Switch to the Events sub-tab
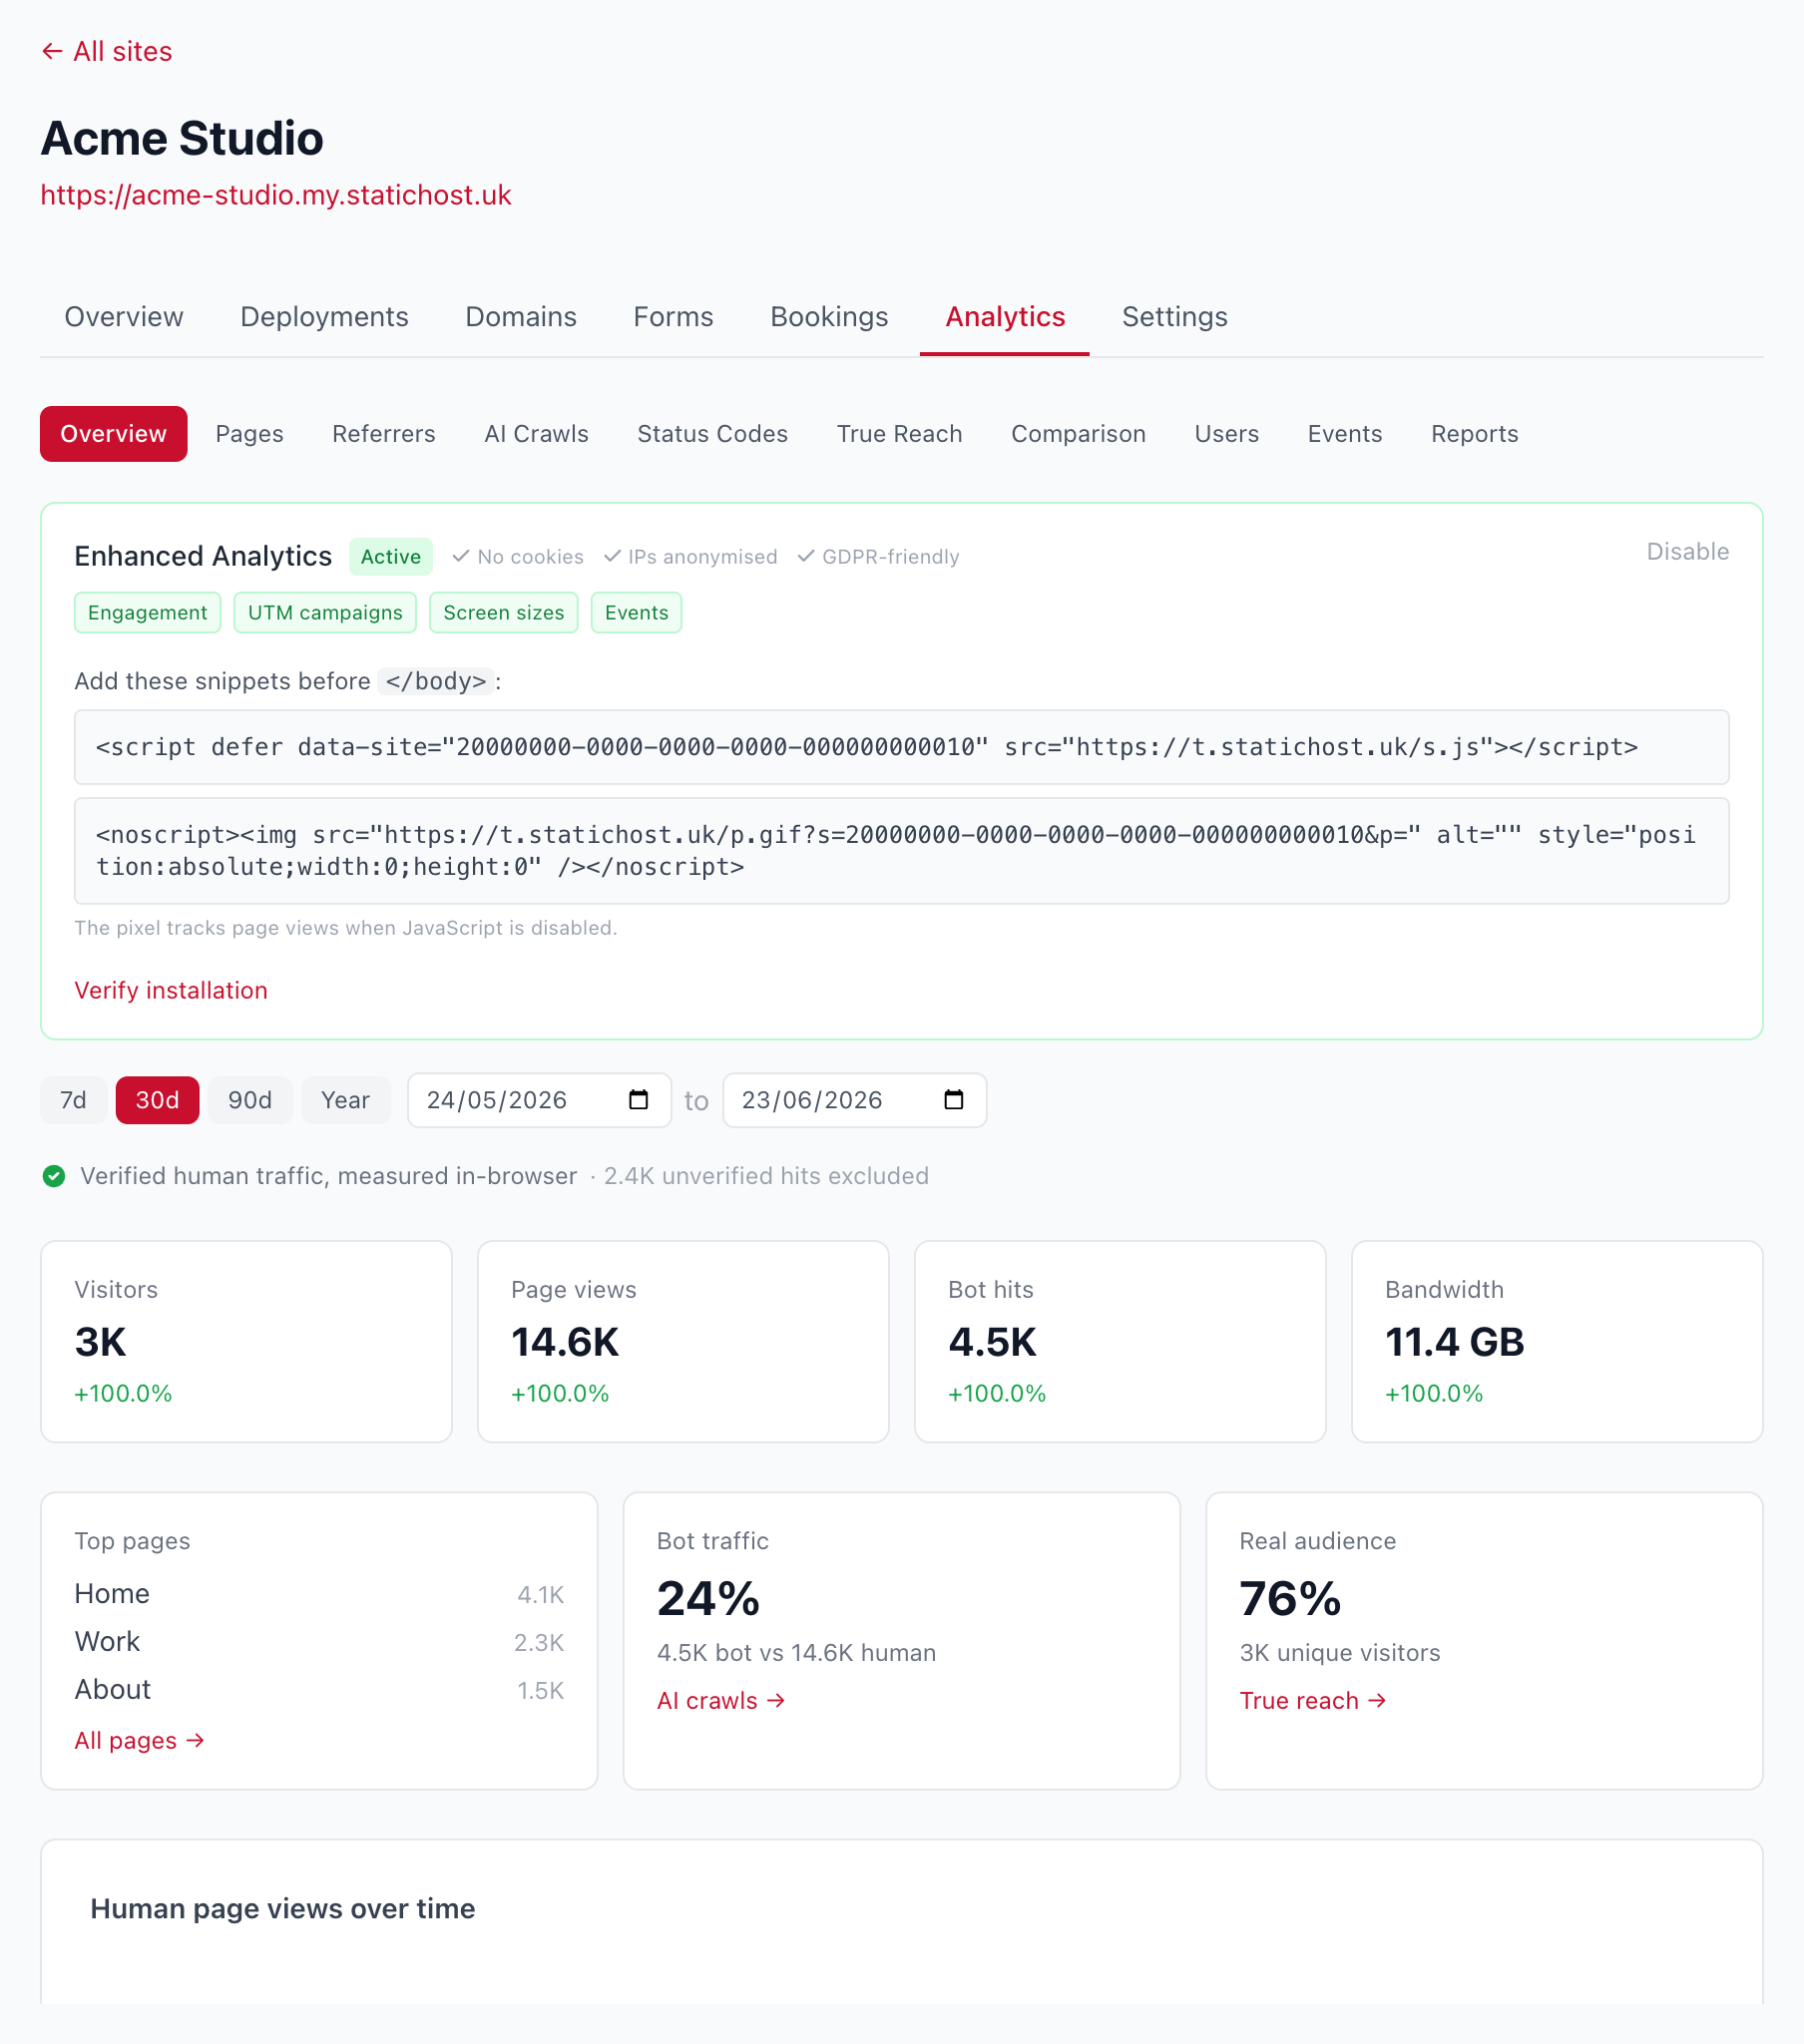 (1344, 434)
